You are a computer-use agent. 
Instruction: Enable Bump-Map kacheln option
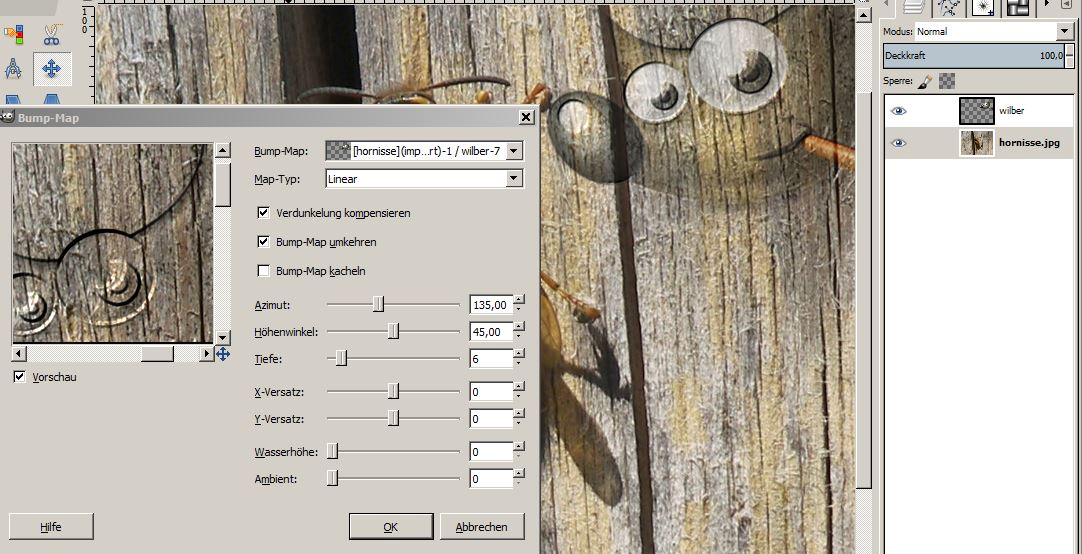pyautogui.click(x=264, y=271)
